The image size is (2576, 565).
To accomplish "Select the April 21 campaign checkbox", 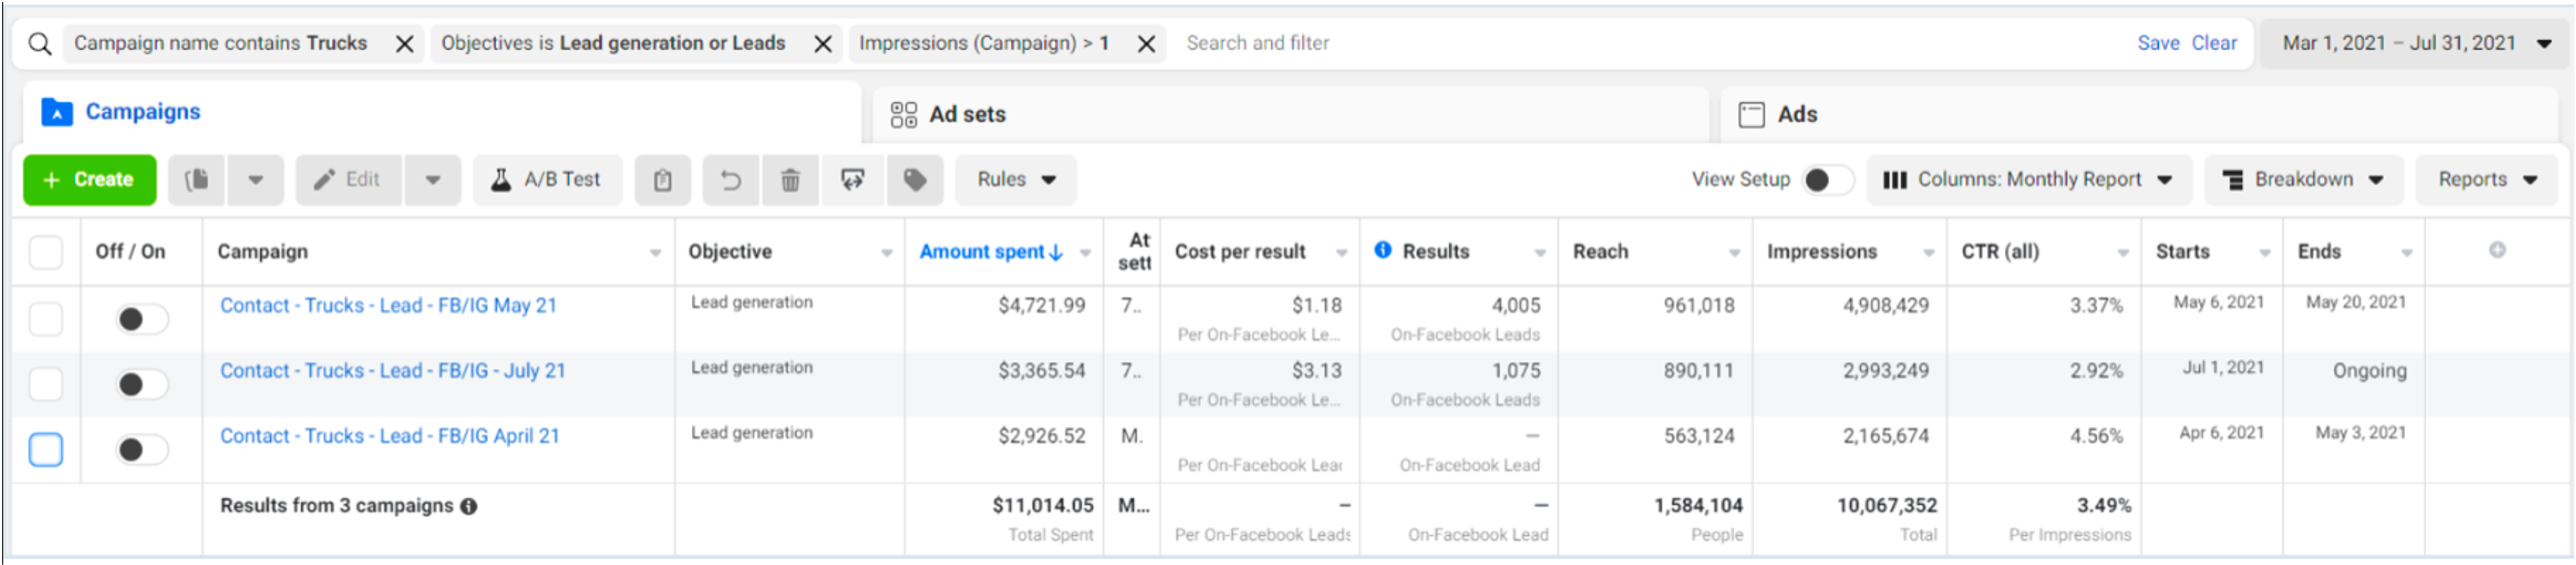I will pyautogui.click(x=46, y=450).
